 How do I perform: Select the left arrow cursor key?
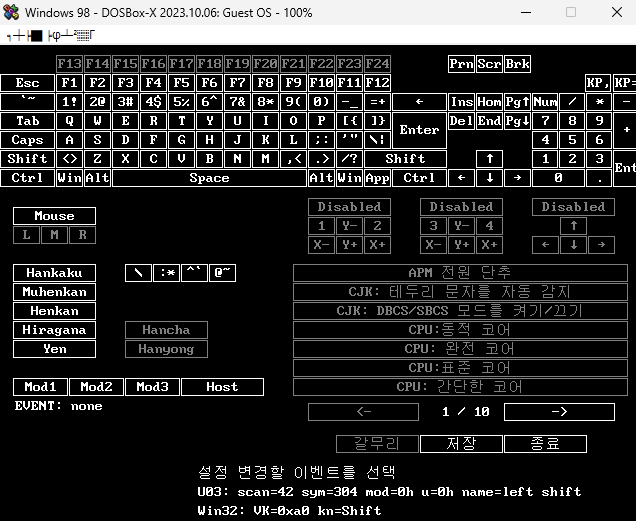(x=461, y=178)
